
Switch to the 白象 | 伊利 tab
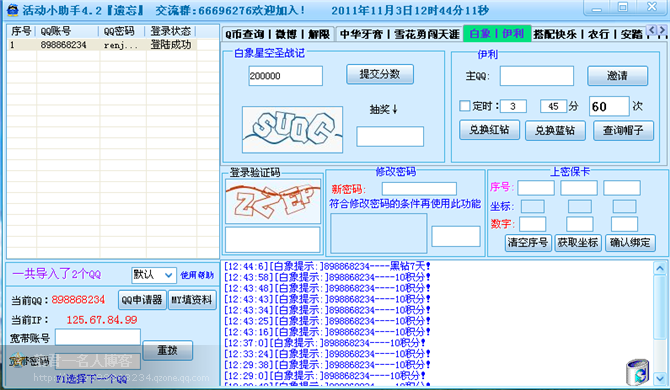tap(497, 34)
